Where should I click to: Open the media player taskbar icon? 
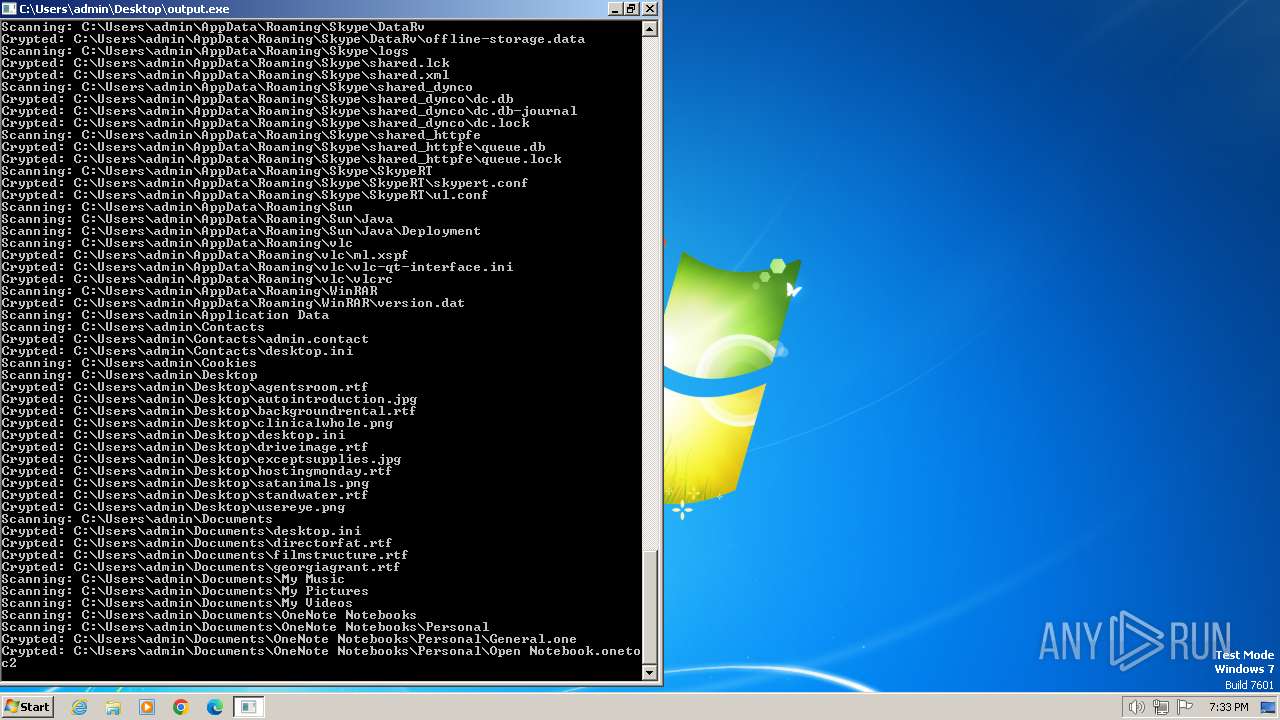coord(147,707)
